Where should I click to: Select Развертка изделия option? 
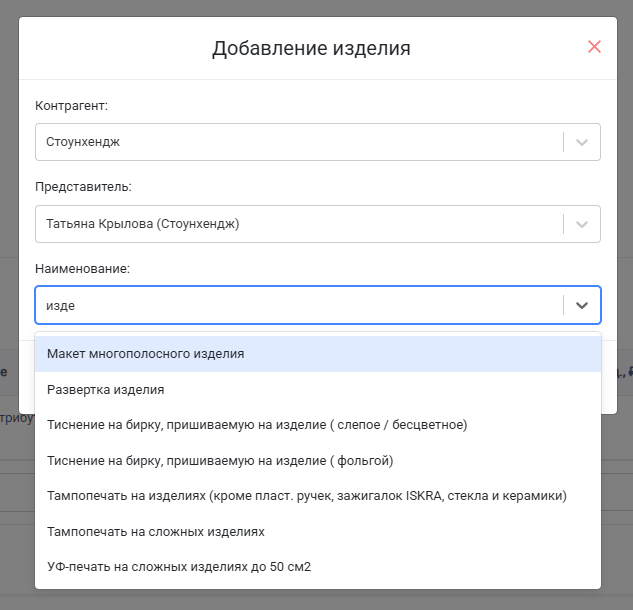(x=318, y=390)
